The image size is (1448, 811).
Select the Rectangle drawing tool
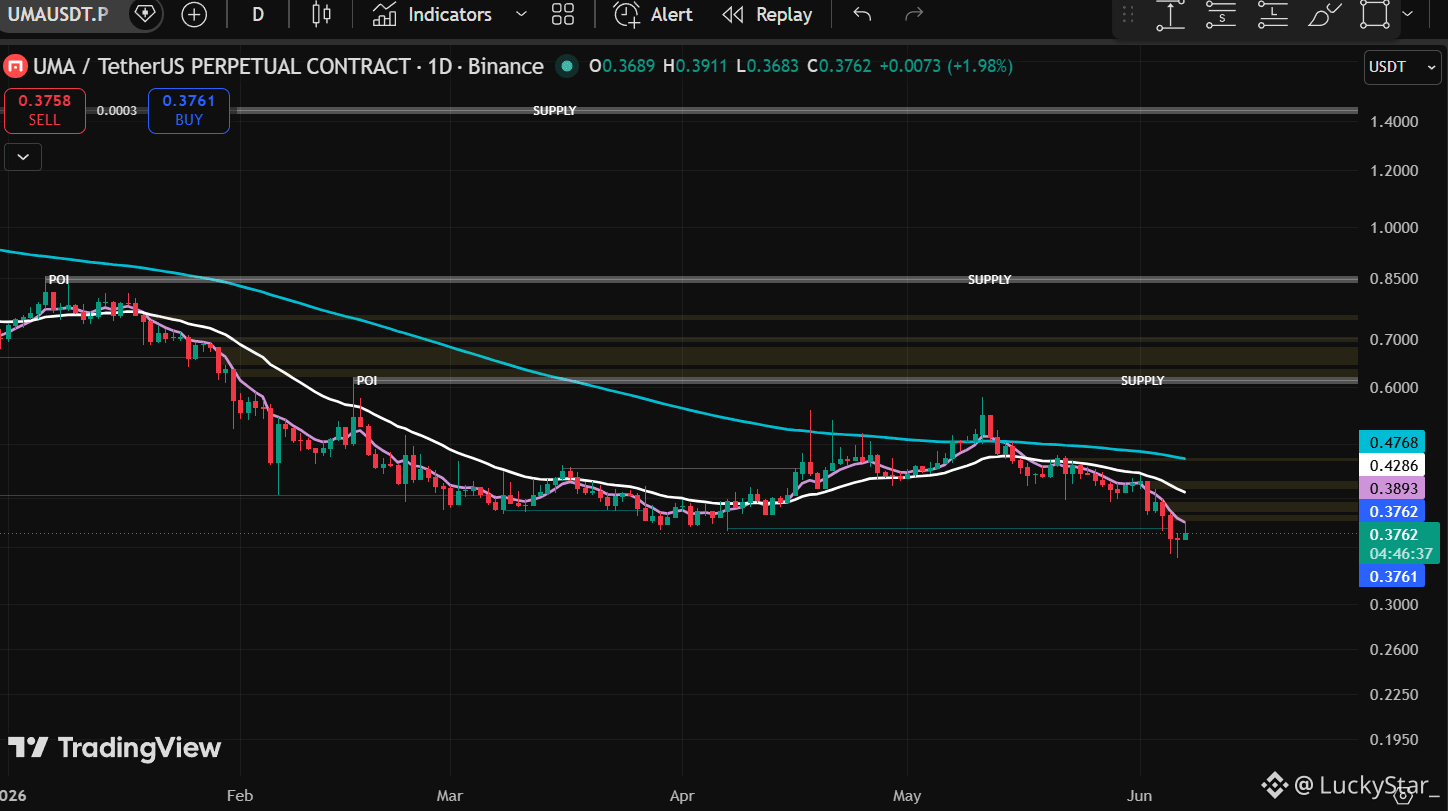pyautogui.click(x=1376, y=14)
